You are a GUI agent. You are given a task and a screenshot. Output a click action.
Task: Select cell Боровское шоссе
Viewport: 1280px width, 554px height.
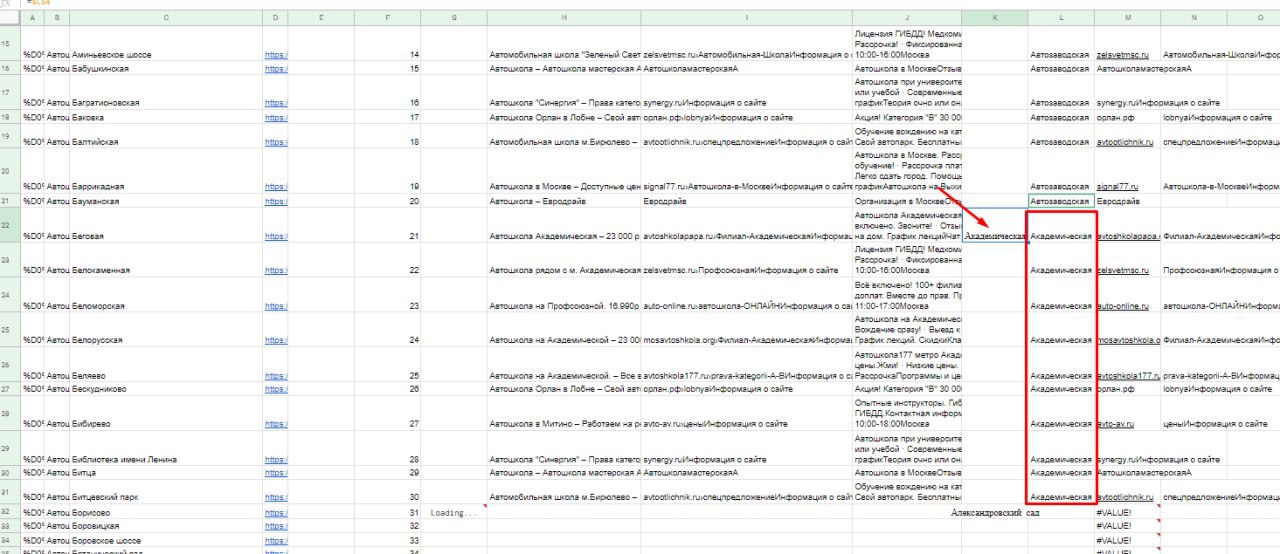166,540
